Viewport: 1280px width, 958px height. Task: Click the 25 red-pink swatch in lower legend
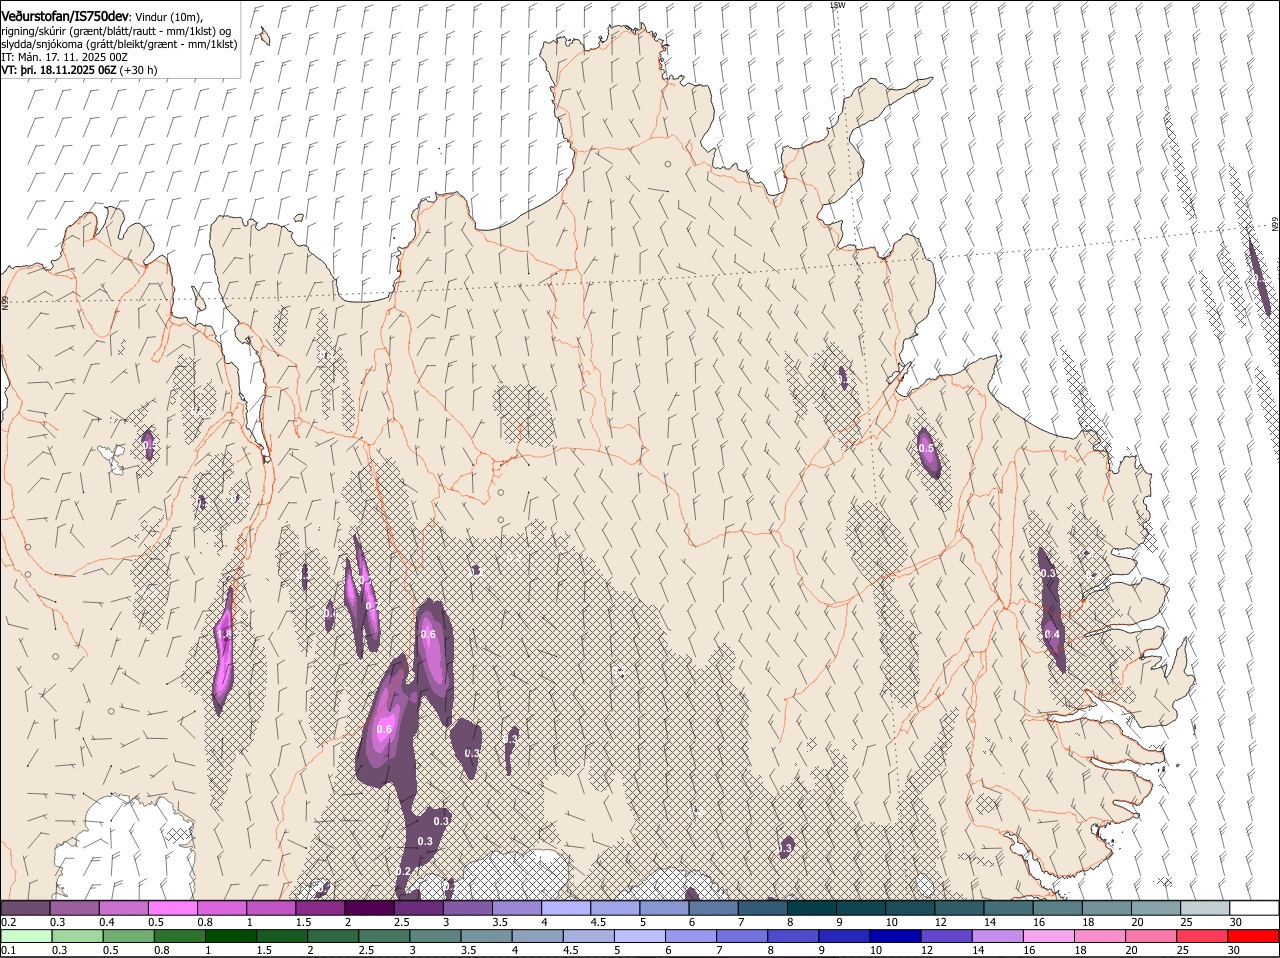click(1202, 936)
